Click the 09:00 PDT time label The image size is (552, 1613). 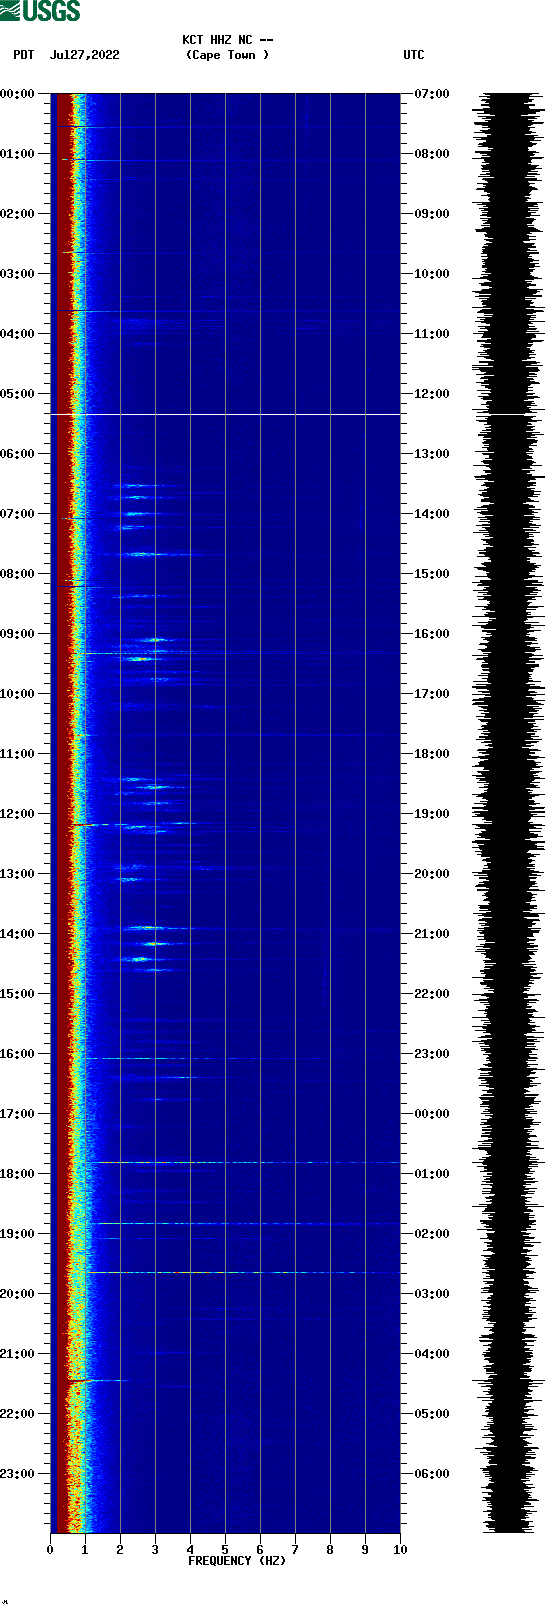[x=18, y=634]
